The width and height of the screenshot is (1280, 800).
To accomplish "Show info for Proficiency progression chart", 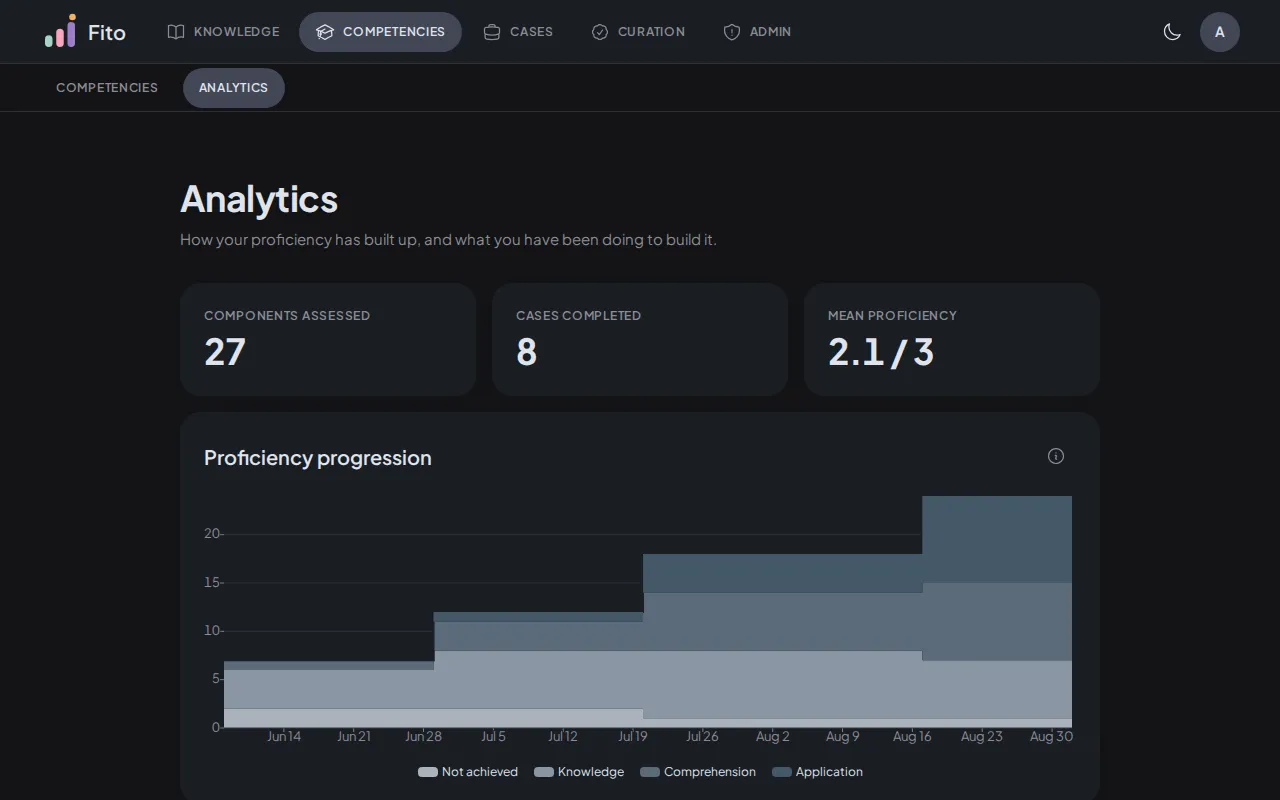I will [x=1056, y=456].
